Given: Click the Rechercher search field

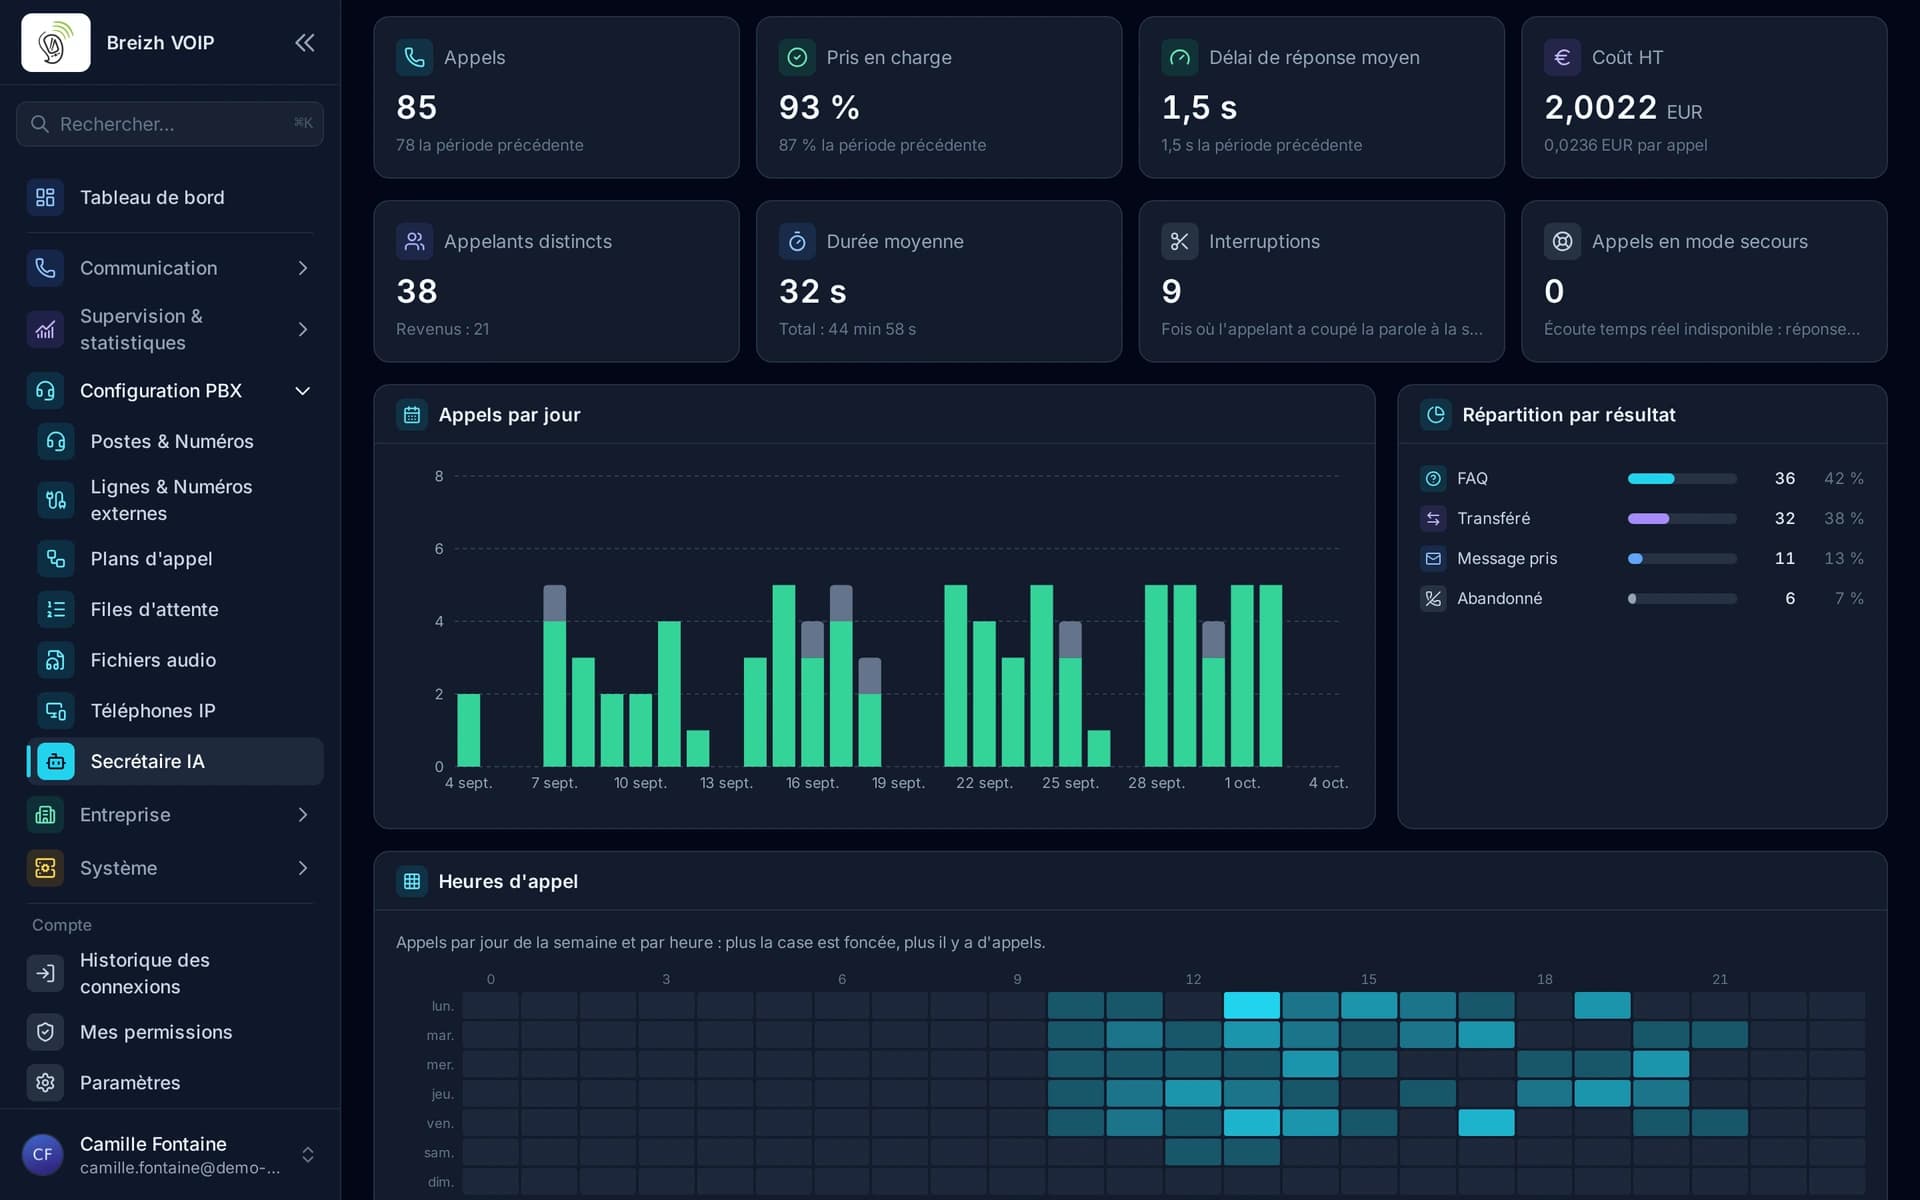Looking at the screenshot, I should point(170,124).
